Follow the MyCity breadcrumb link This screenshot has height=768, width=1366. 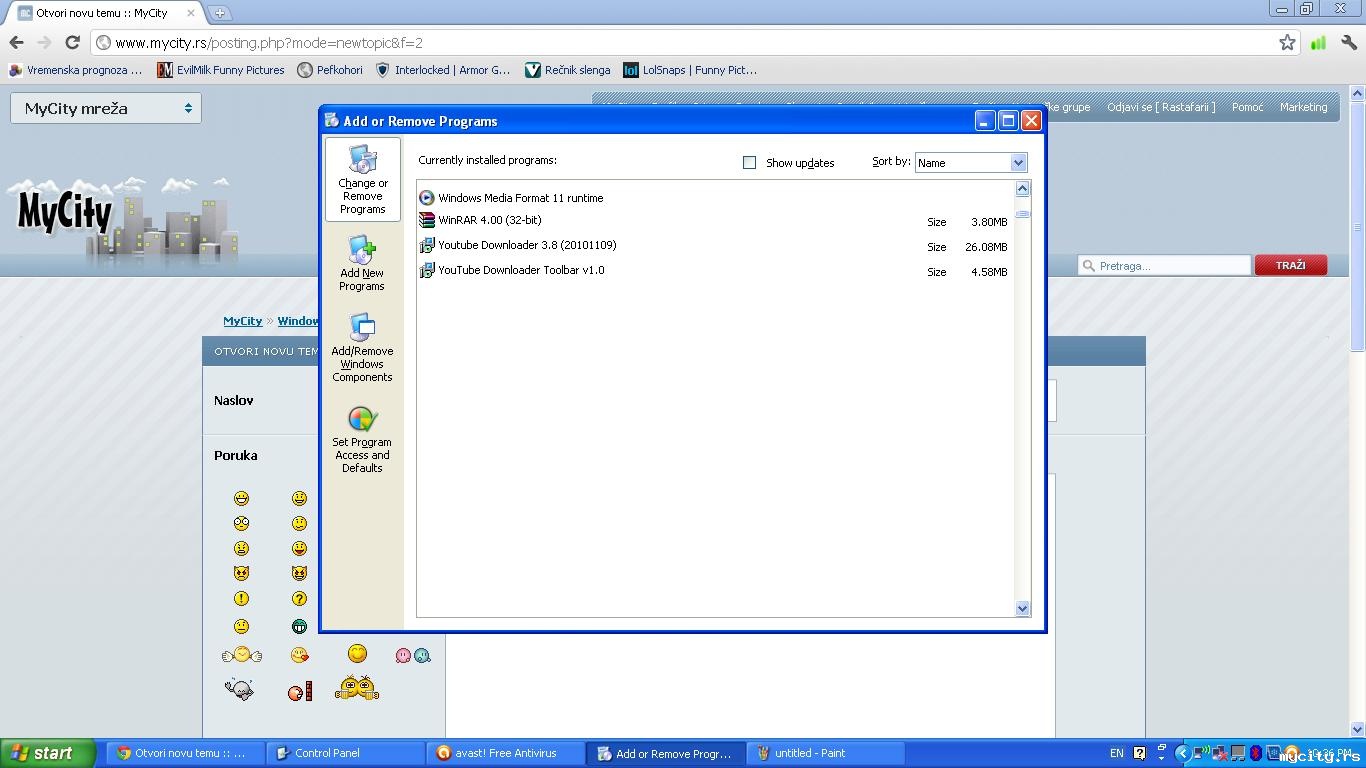pyautogui.click(x=243, y=321)
